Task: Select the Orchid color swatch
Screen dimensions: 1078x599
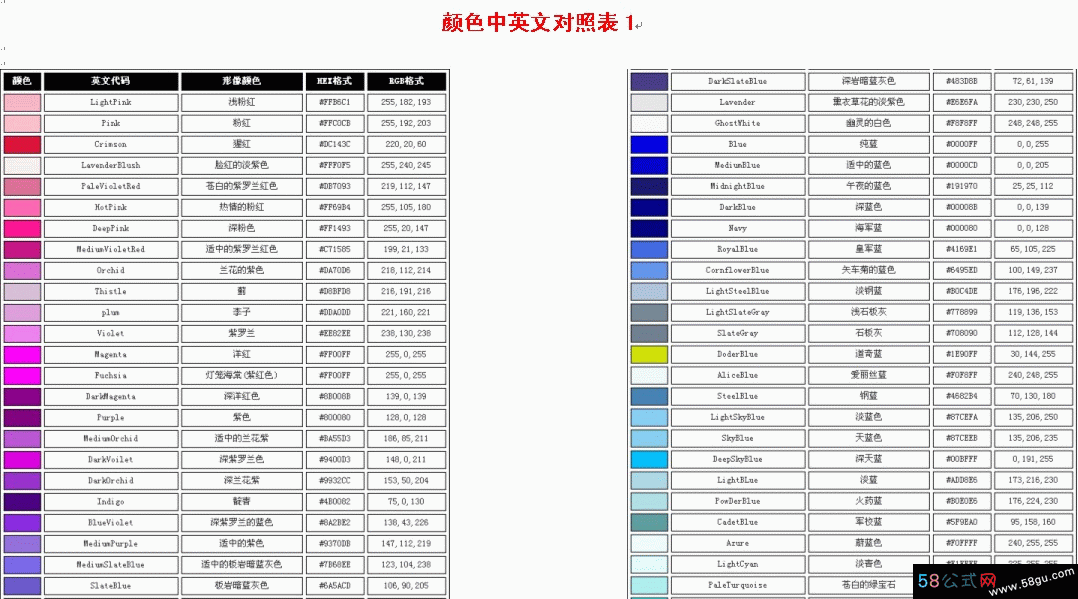Action: (22, 270)
